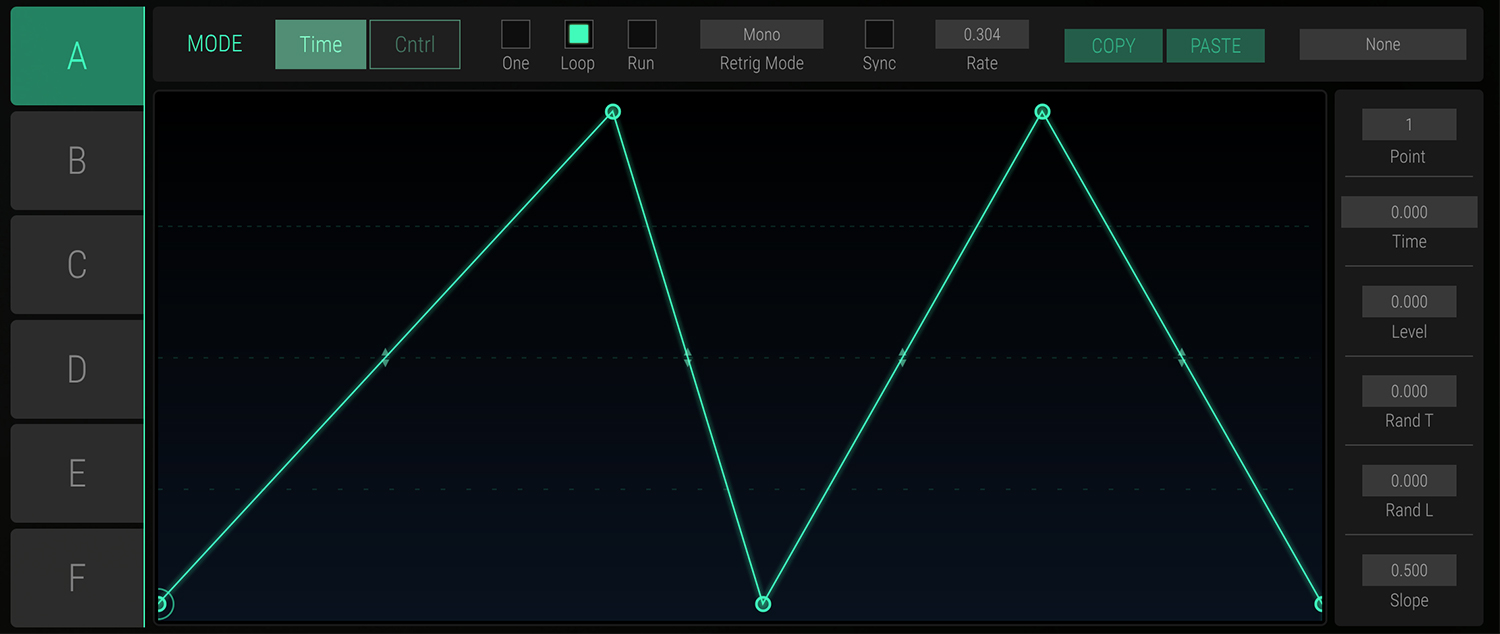Click the slope handle on the first rising segment

coord(385,357)
